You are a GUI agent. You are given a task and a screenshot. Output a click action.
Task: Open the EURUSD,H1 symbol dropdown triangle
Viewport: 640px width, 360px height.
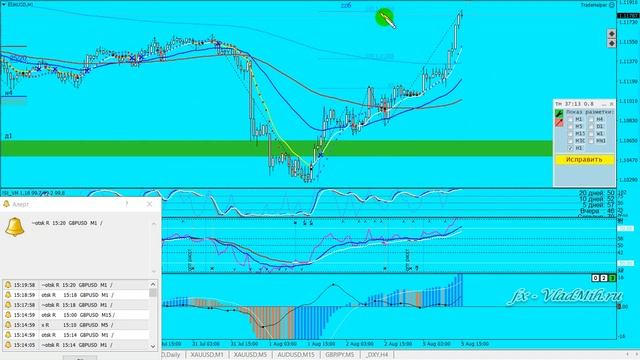pyautogui.click(x=4, y=4)
